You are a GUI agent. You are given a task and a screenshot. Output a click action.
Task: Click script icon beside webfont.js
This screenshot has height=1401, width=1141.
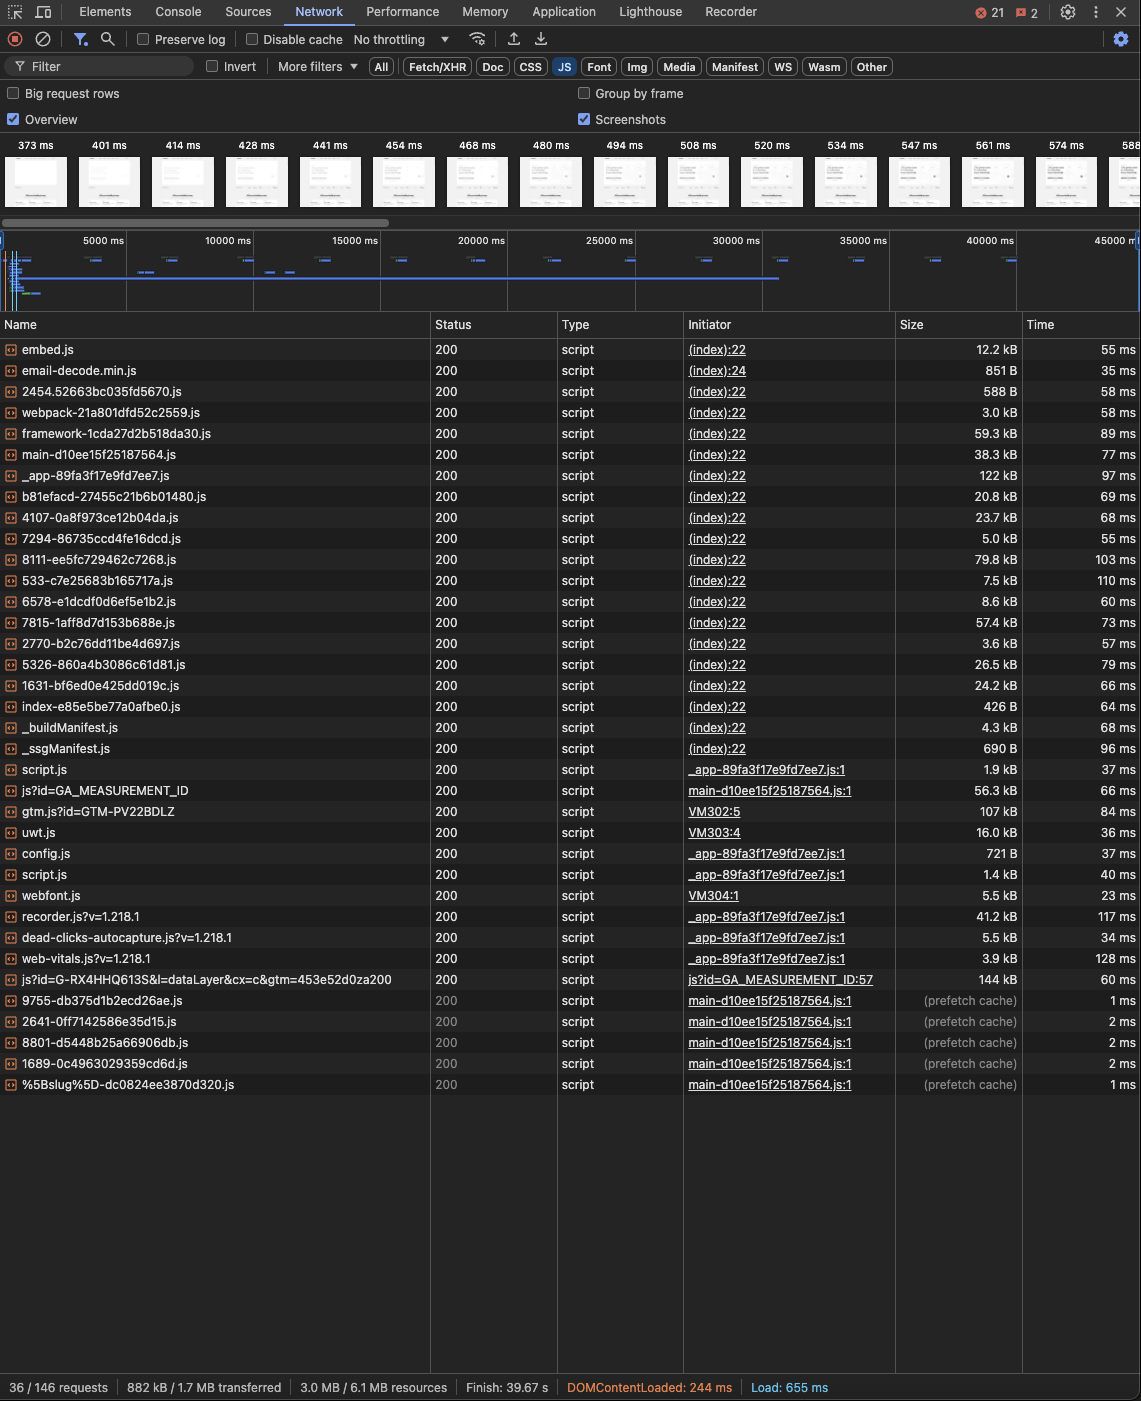point(11,896)
